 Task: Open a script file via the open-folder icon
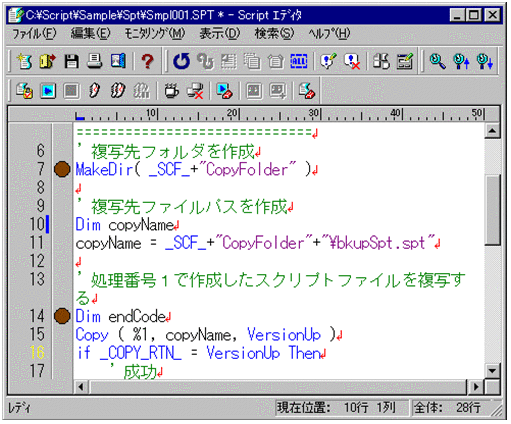47,61
